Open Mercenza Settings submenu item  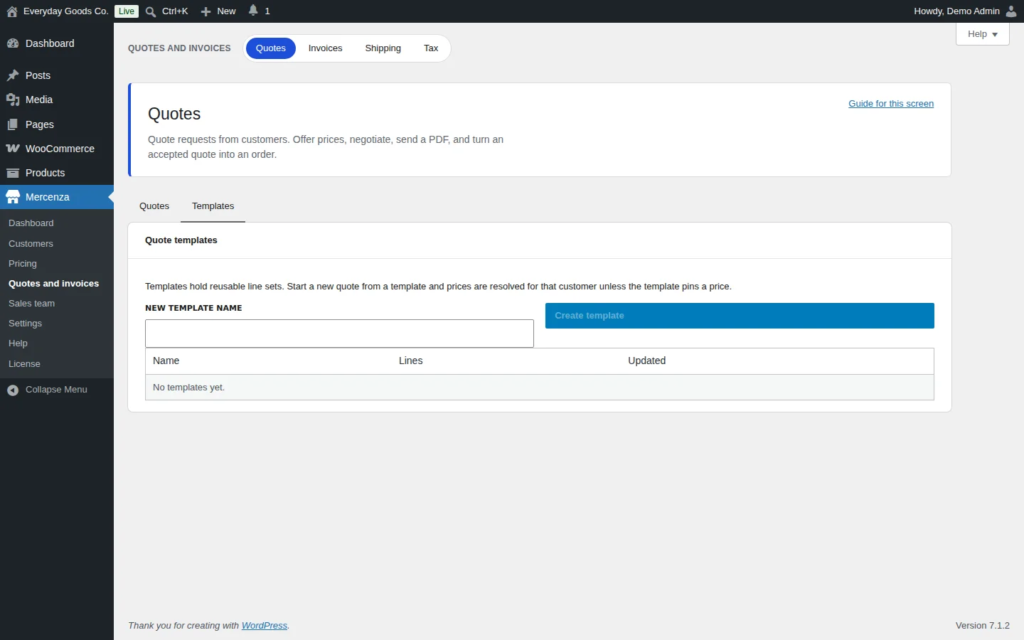click(x=25, y=323)
